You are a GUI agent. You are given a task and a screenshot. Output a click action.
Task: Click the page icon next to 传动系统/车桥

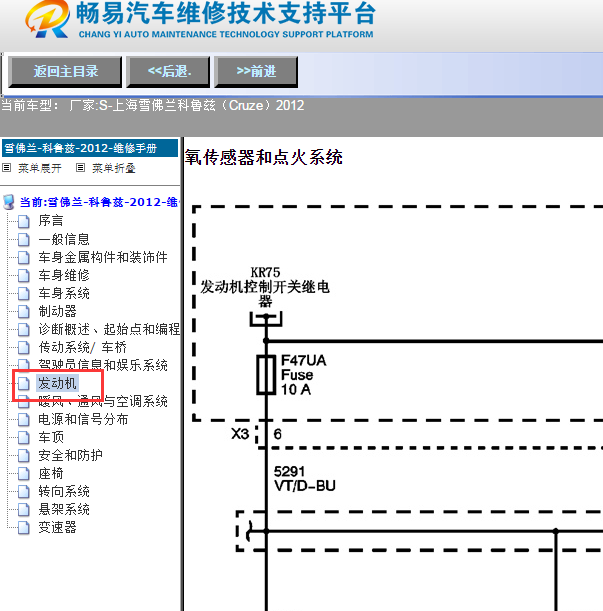24,347
